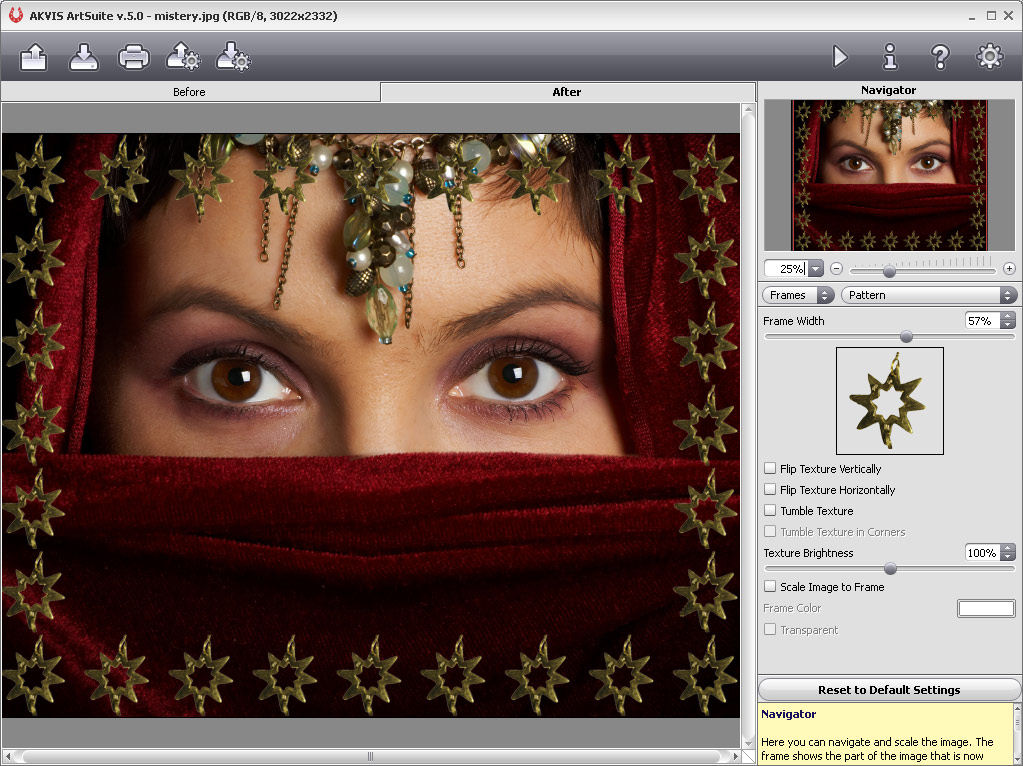Click the Print image icon

[134, 57]
